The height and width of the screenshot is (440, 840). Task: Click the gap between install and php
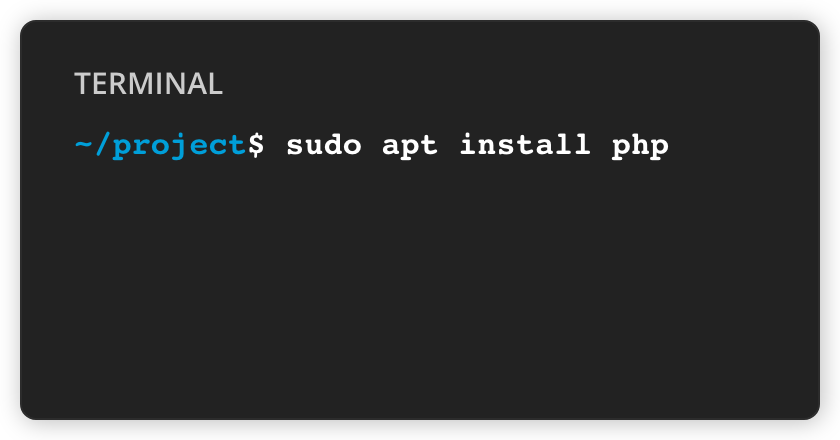(x=602, y=145)
